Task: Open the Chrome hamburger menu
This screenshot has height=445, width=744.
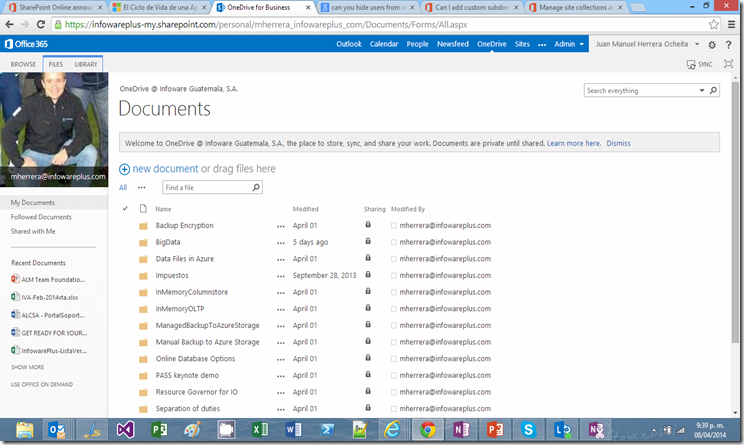Action: click(x=731, y=25)
